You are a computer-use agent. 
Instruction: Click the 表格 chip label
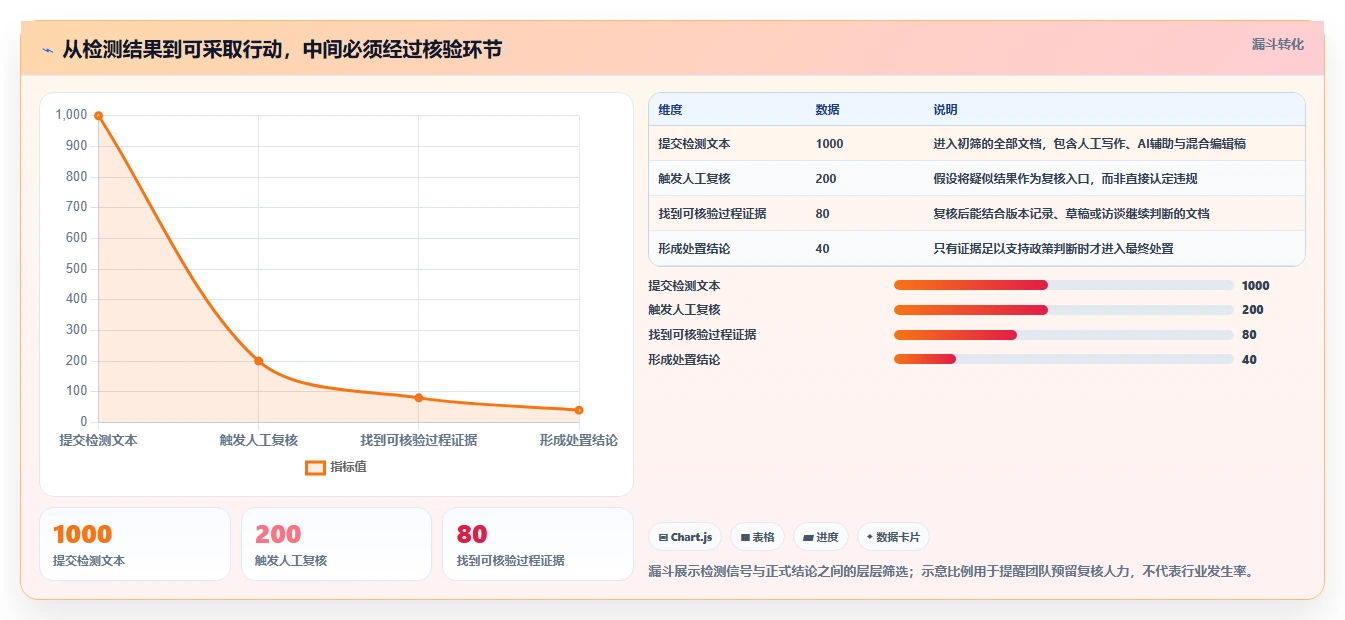click(x=763, y=537)
